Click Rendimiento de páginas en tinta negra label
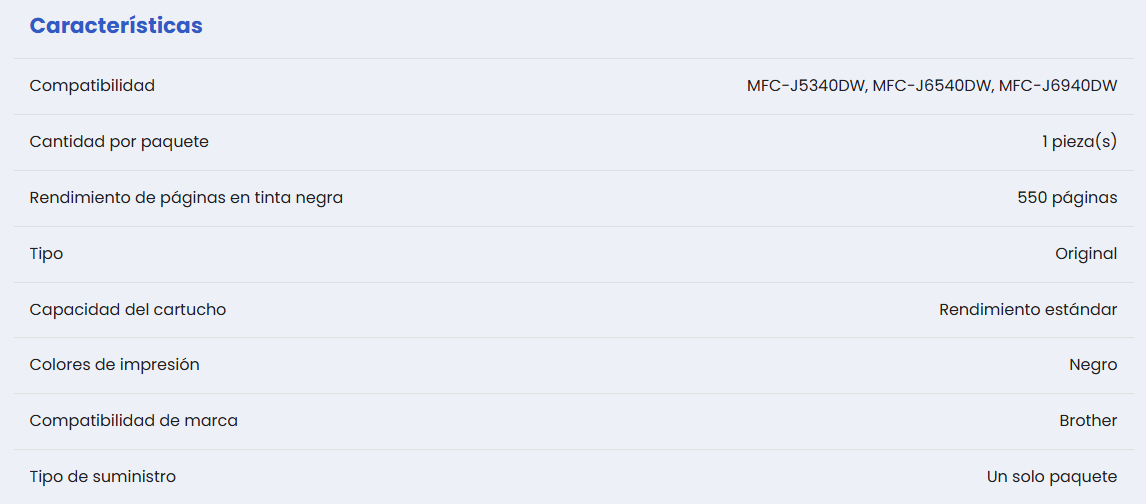1146x504 pixels. pos(186,198)
